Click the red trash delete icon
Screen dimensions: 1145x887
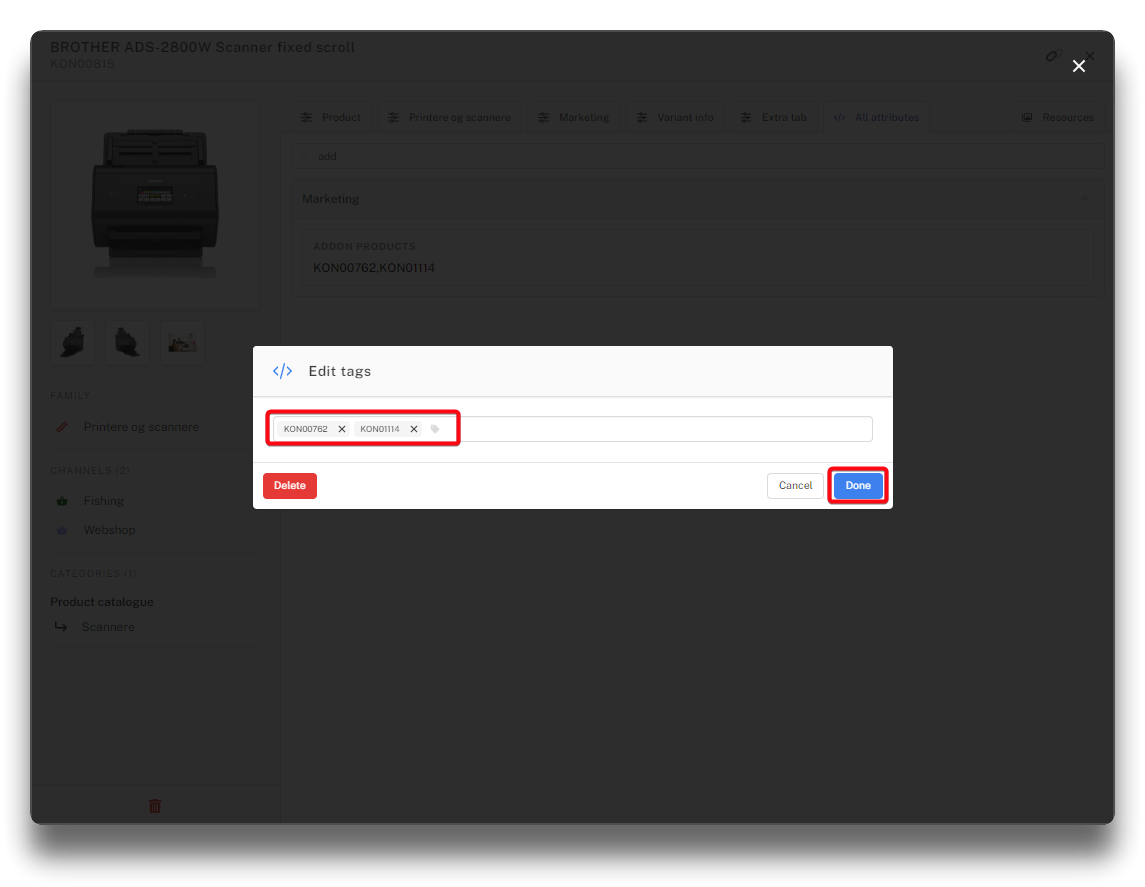point(155,805)
